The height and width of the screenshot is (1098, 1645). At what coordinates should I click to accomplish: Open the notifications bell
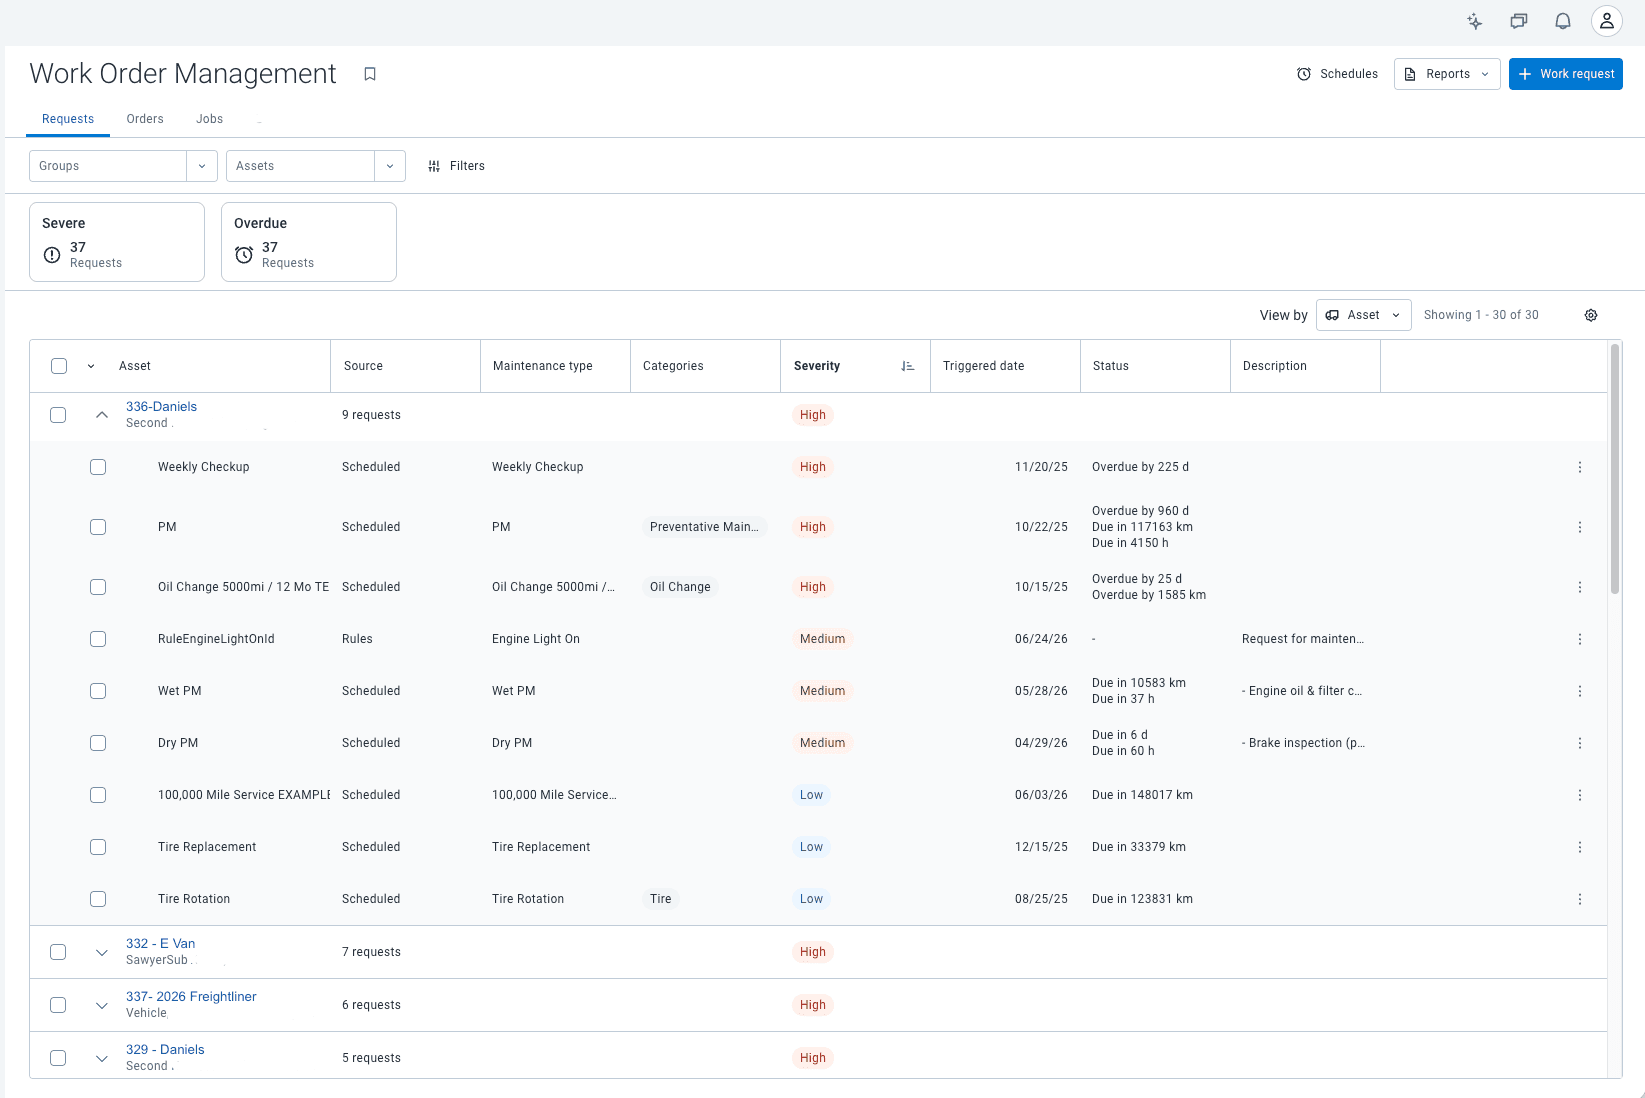(1562, 21)
